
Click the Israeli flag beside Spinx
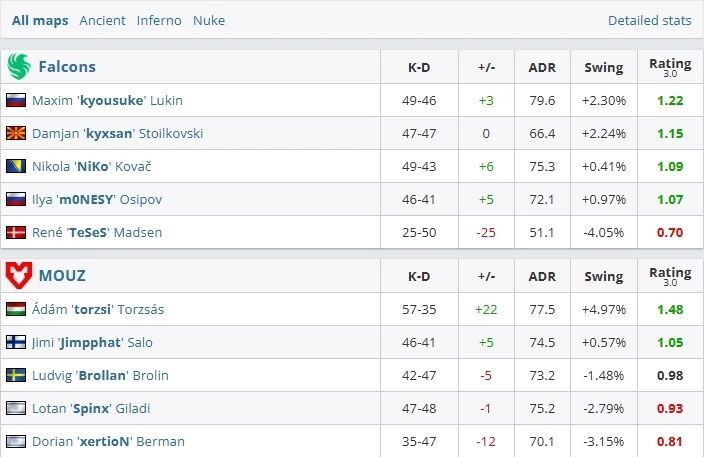pyautogui.click(x=16, y=408)
